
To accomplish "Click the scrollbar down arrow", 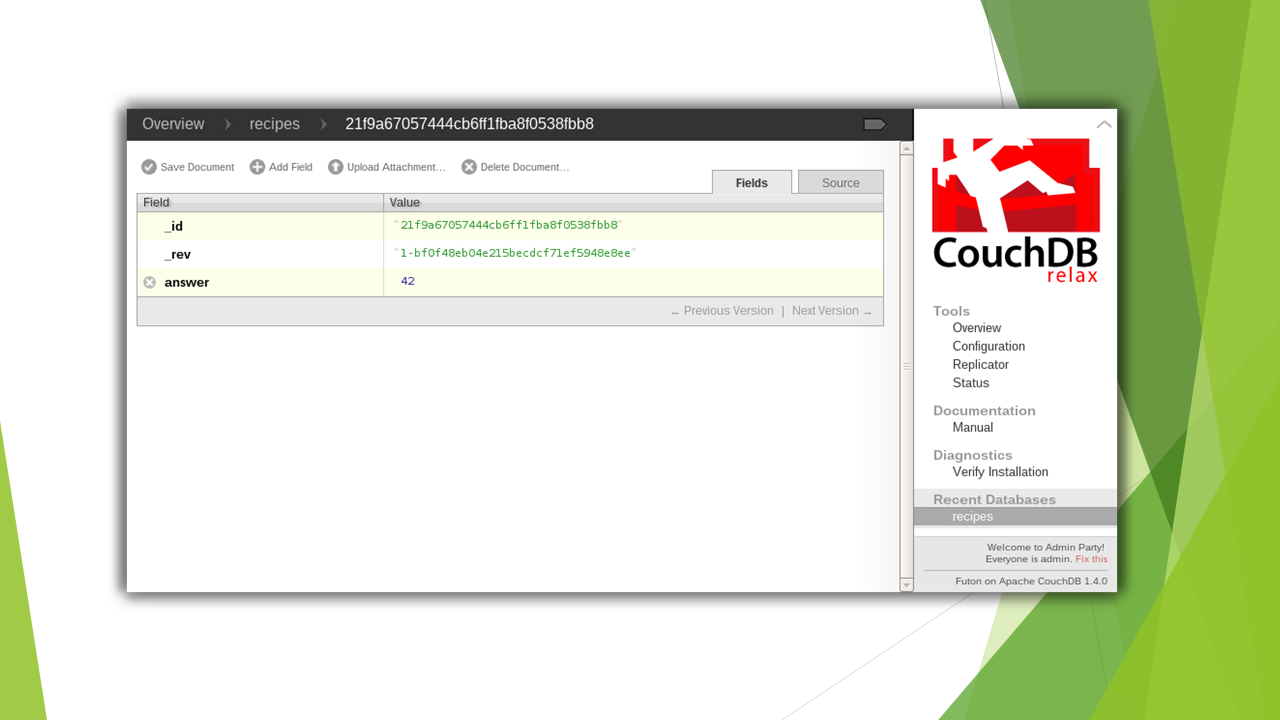I will click(x=907, y=585).
